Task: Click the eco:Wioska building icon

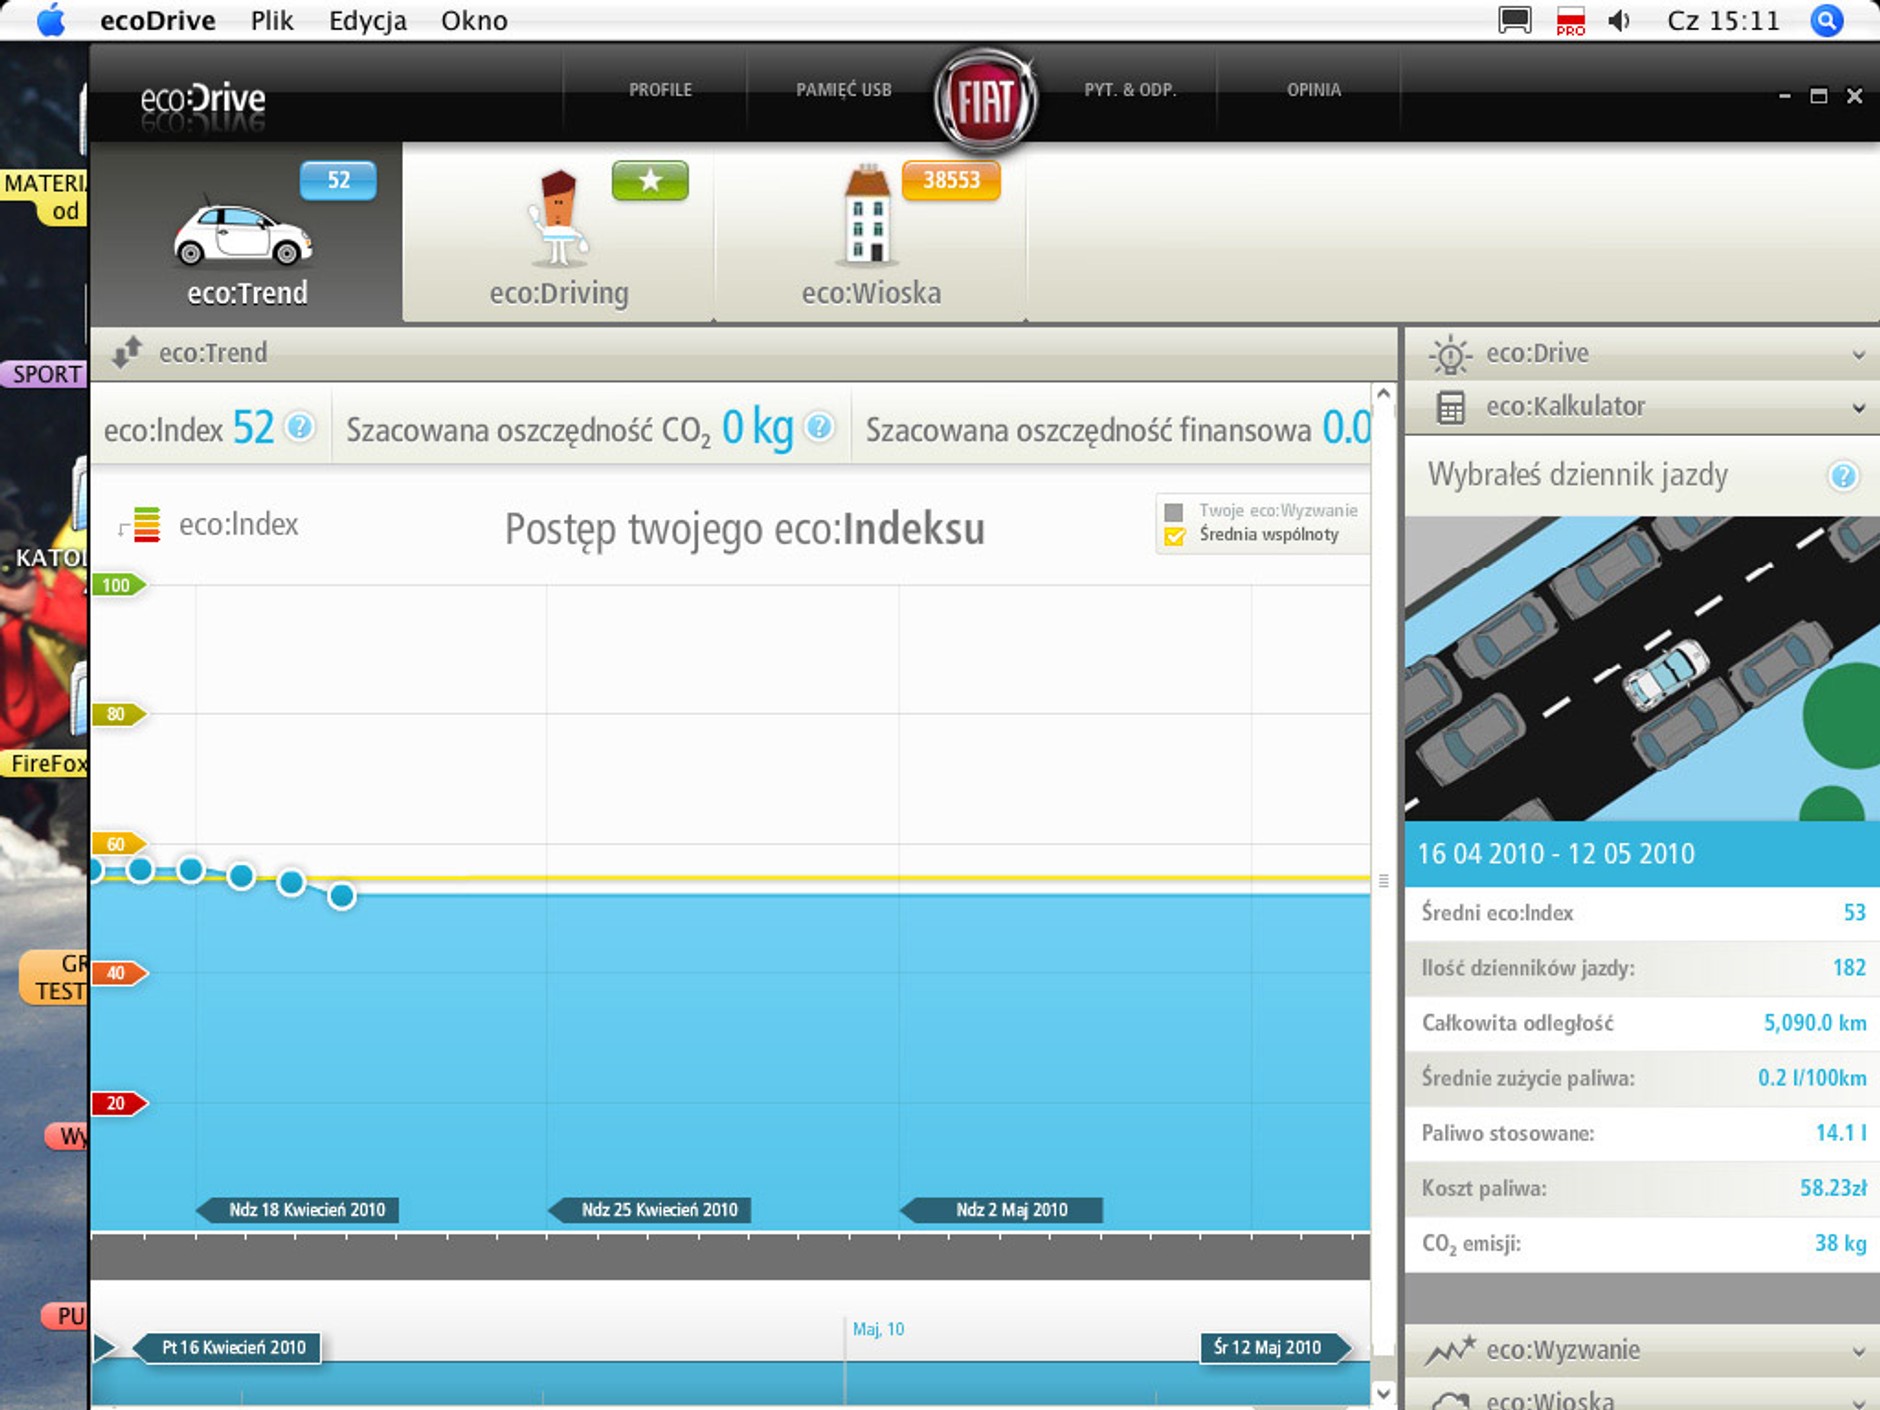Action: coord(866,217)
